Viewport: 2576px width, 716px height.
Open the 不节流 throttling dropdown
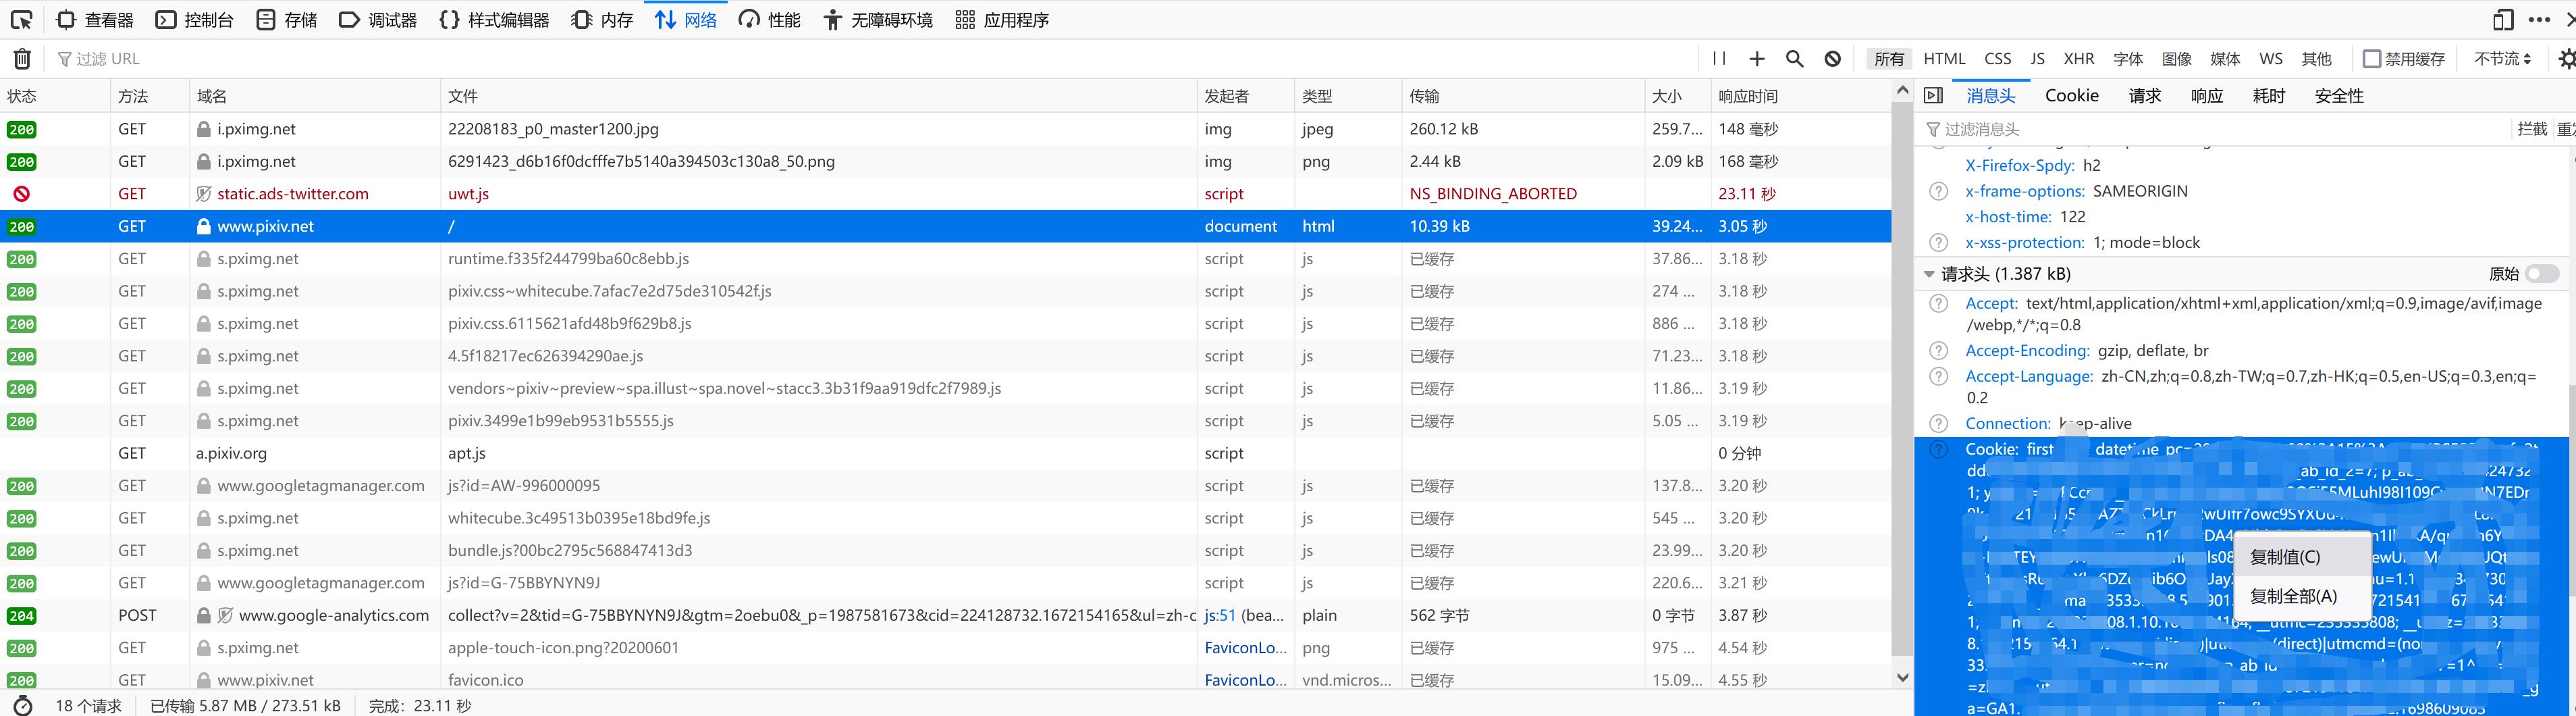pyautogui.click(x=2503, y=59)
